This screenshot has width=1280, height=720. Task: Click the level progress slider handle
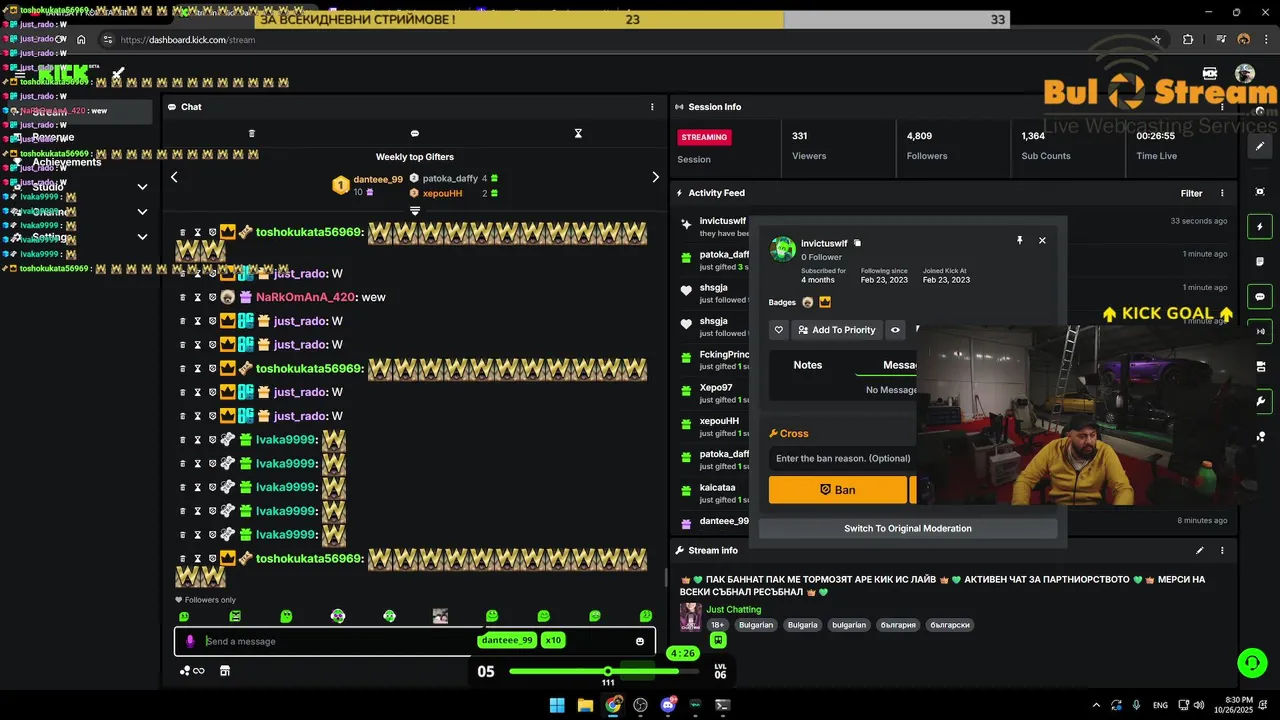coord(607,671)
